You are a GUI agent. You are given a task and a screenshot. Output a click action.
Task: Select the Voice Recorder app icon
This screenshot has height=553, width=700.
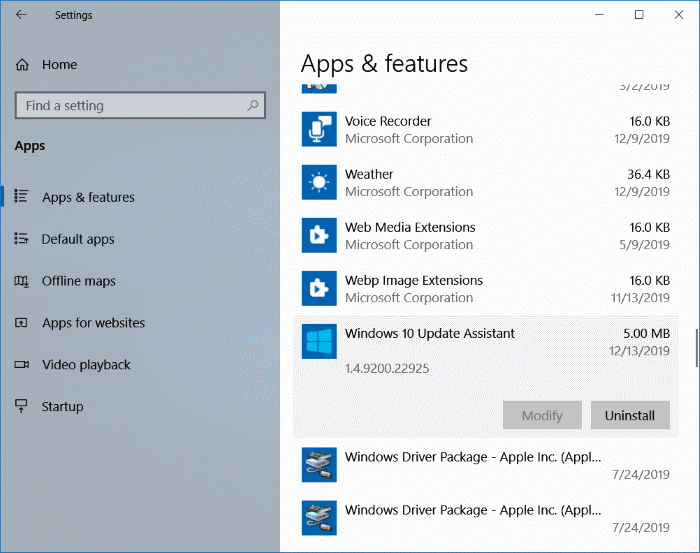(319, 129)
